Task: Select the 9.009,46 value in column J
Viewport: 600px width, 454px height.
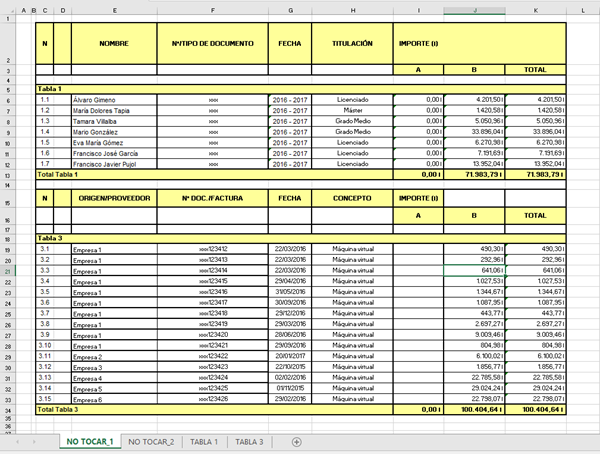Action: pyautogui.click(x=474, y=335)
